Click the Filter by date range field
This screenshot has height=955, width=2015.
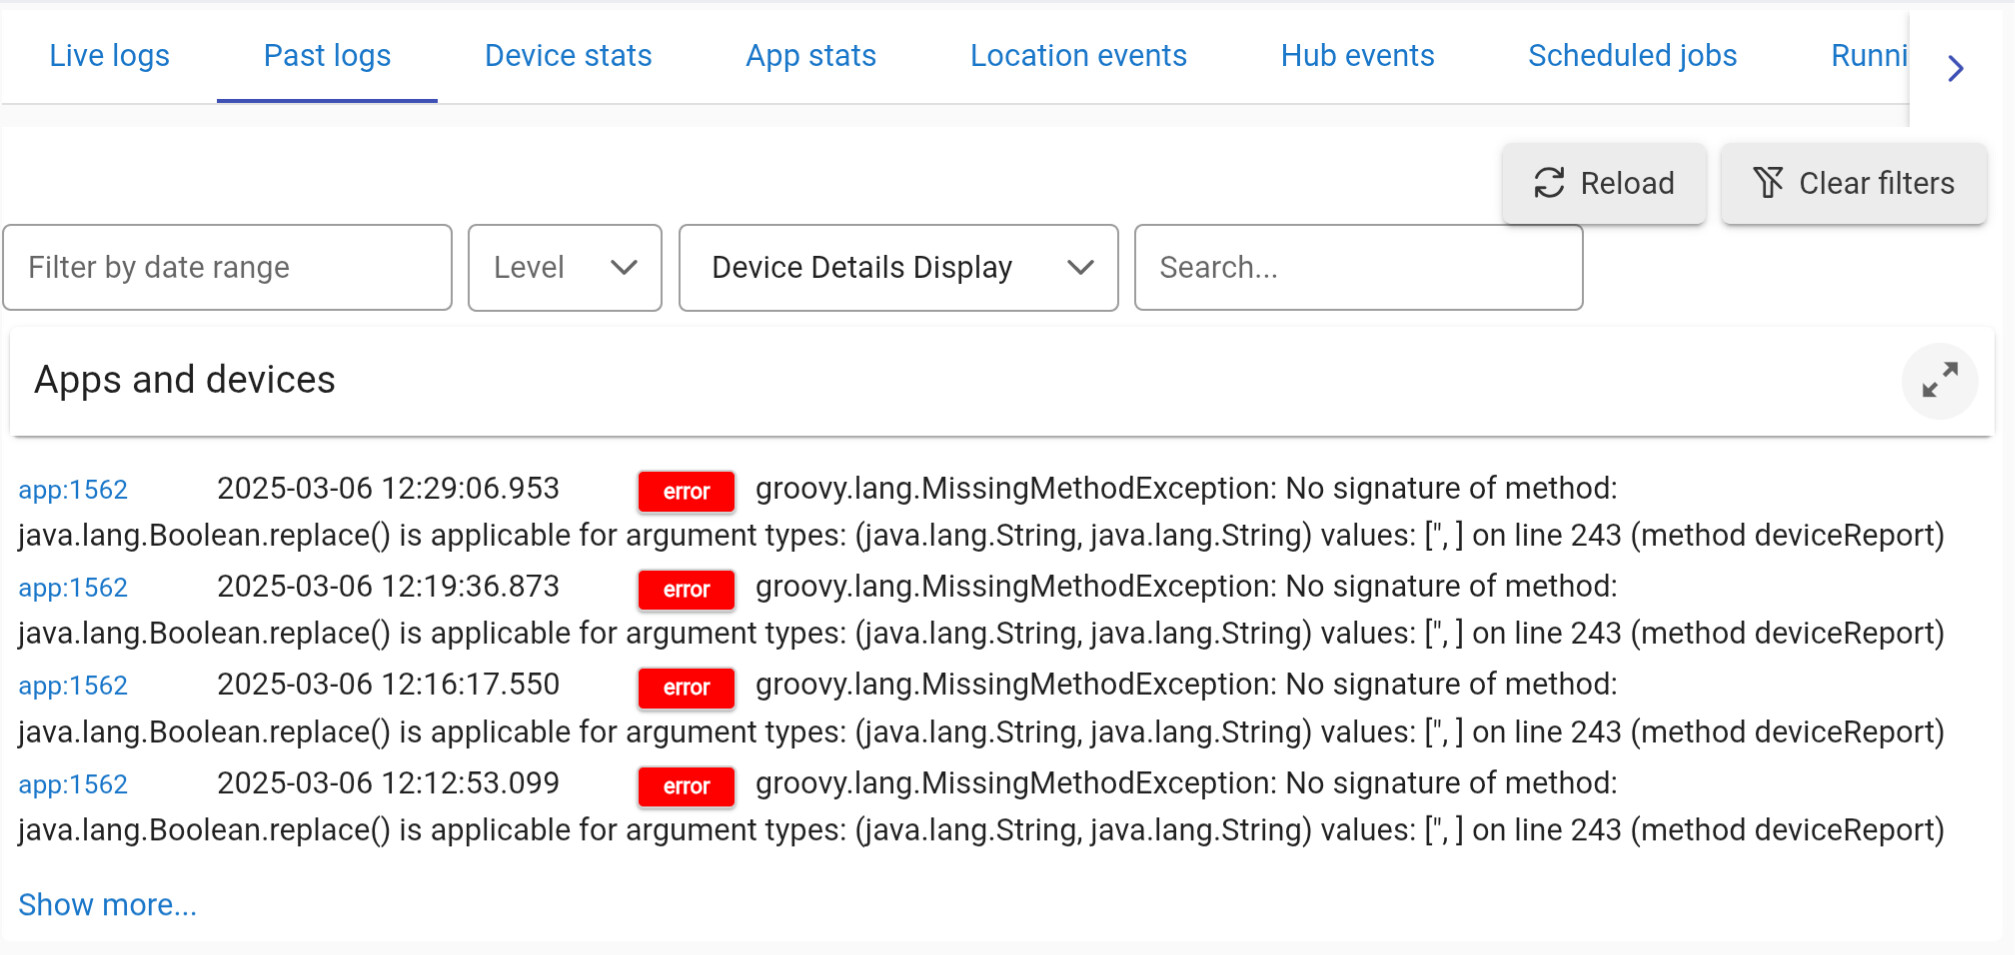pyautogui.click(x=227, y=267)
